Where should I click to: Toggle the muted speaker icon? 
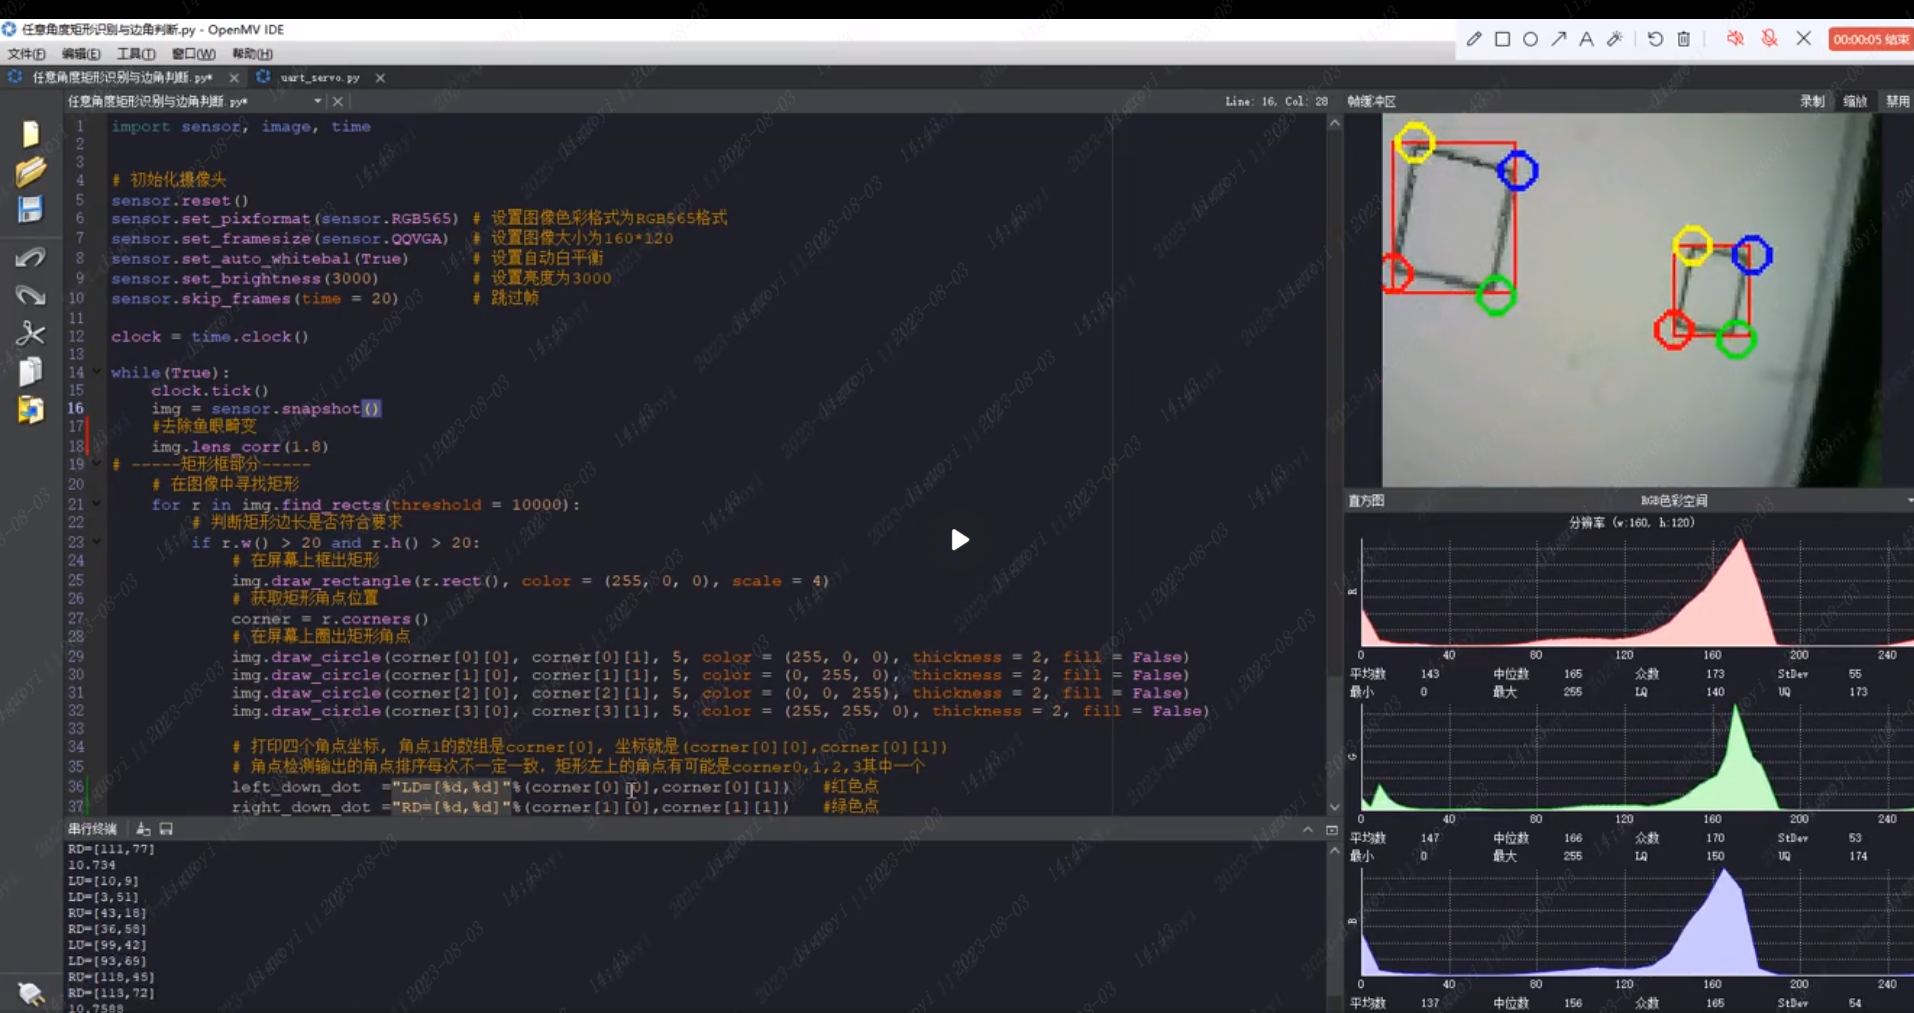(1735, 39)
